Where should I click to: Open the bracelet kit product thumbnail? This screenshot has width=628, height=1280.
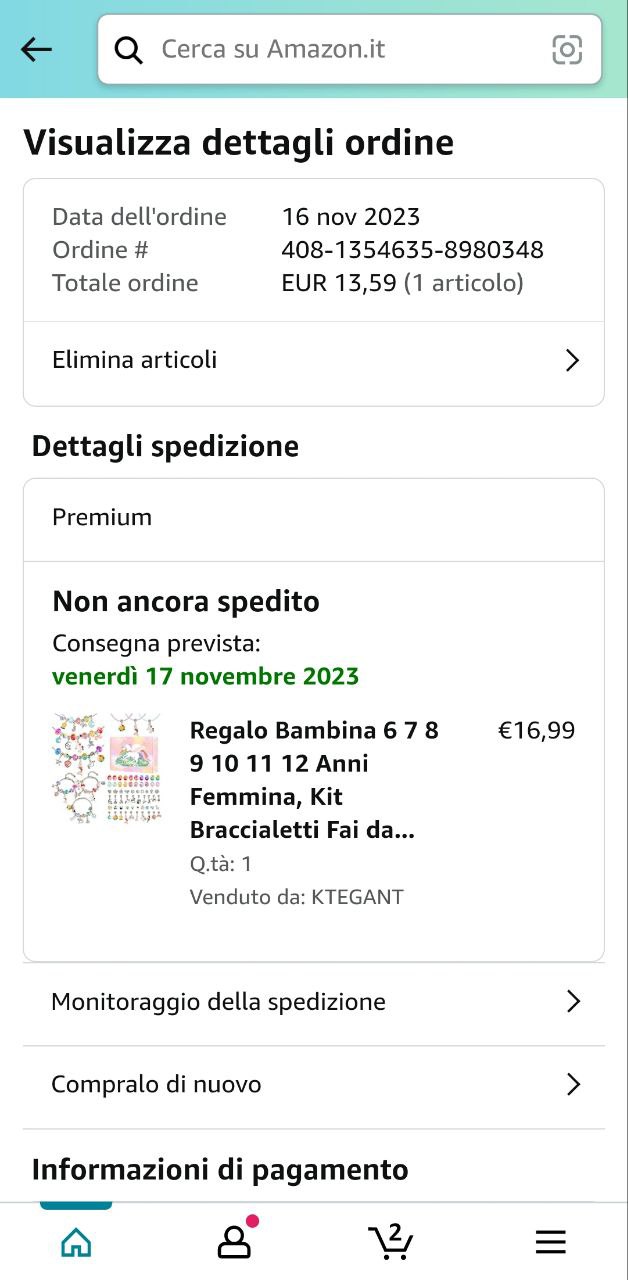coord(106,768)
